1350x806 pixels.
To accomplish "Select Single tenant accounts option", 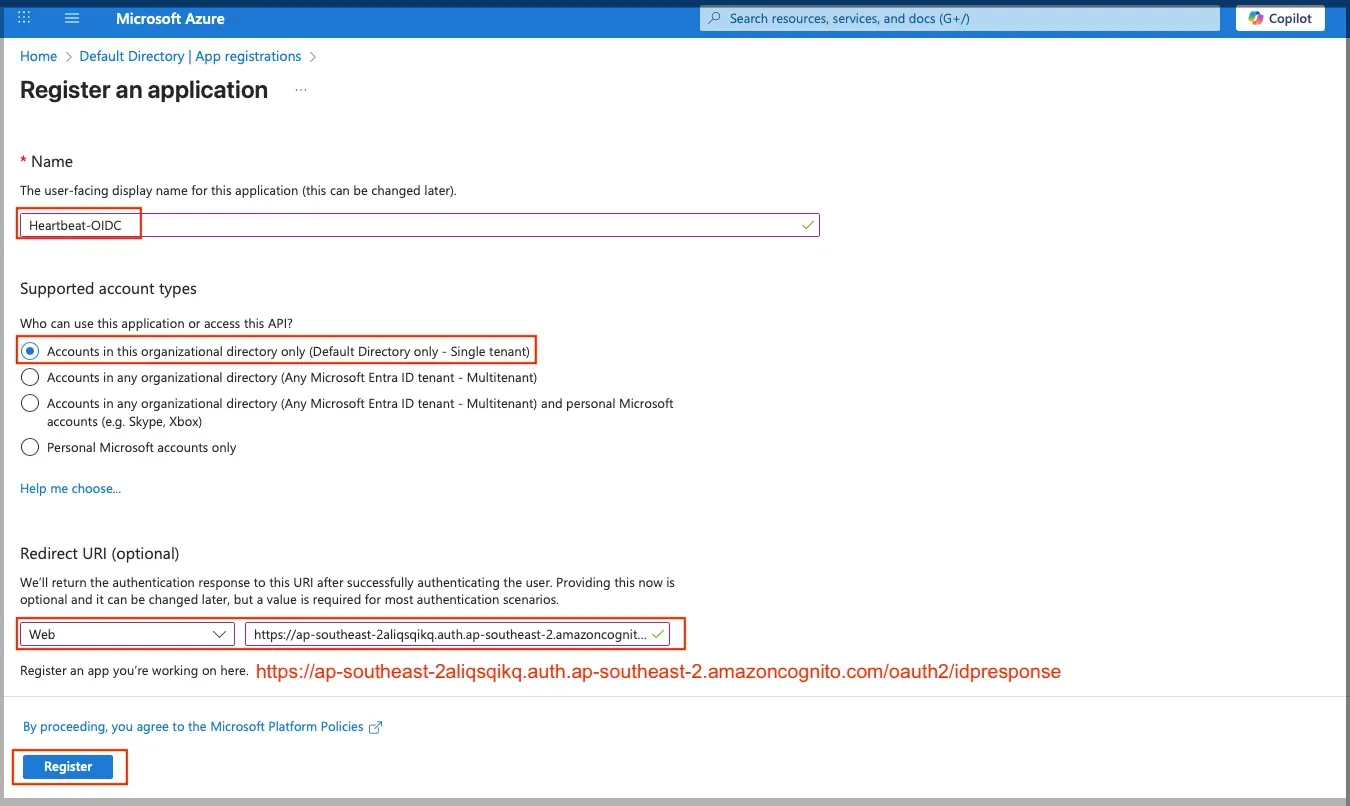I will pyautogui.click(x=30, y=352).
